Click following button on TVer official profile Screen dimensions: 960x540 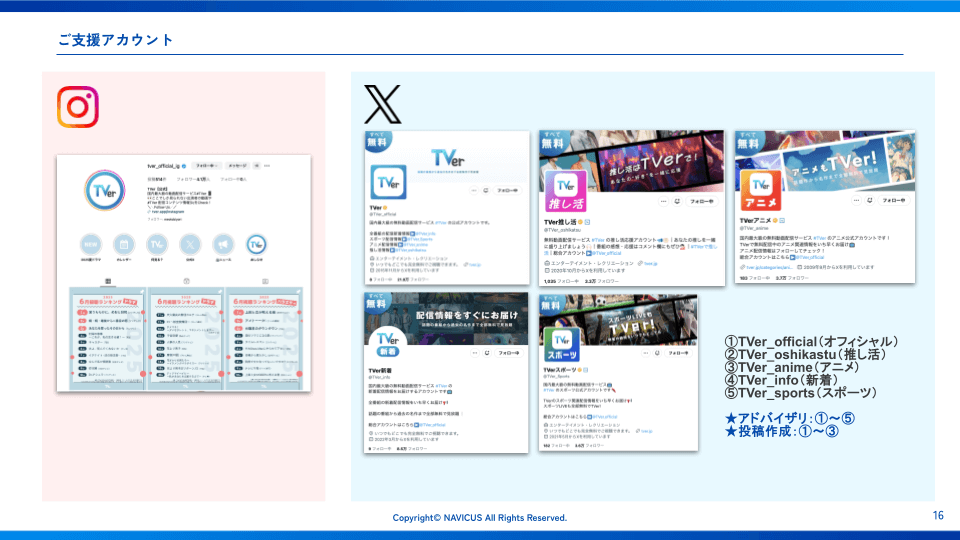pyautogui.click(x=508, y=190)
